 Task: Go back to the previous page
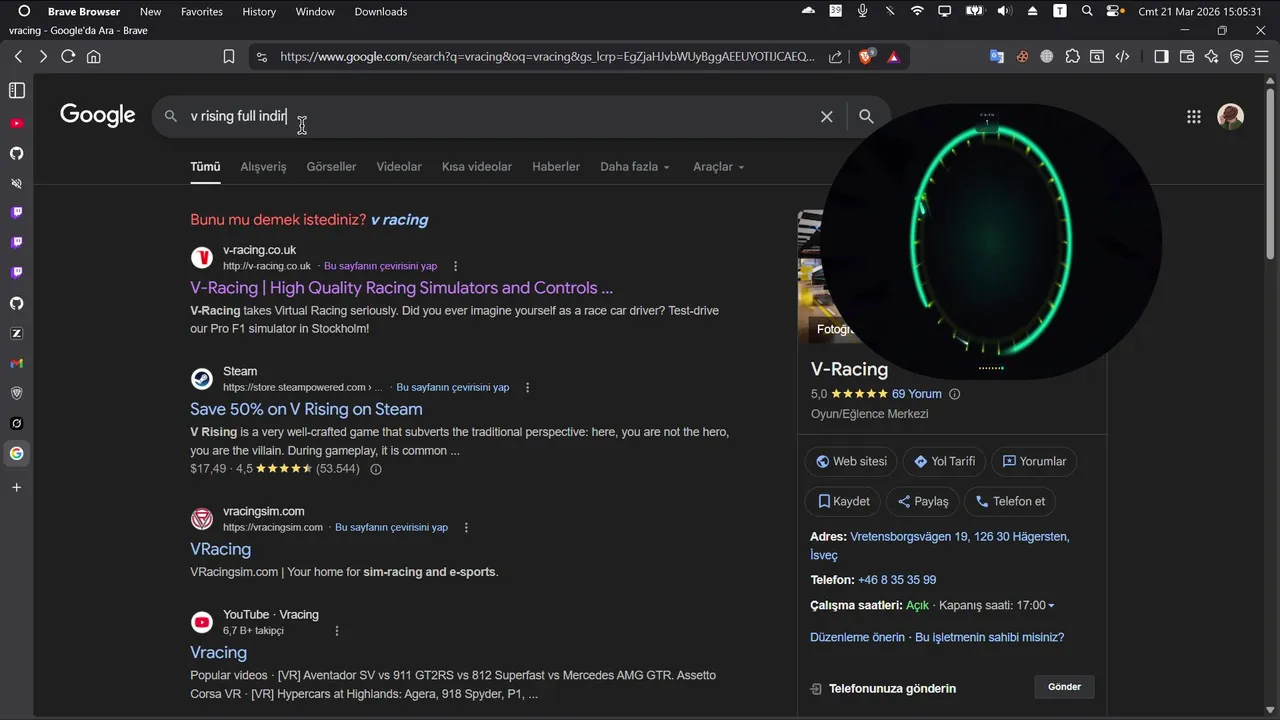click(18, 57)
